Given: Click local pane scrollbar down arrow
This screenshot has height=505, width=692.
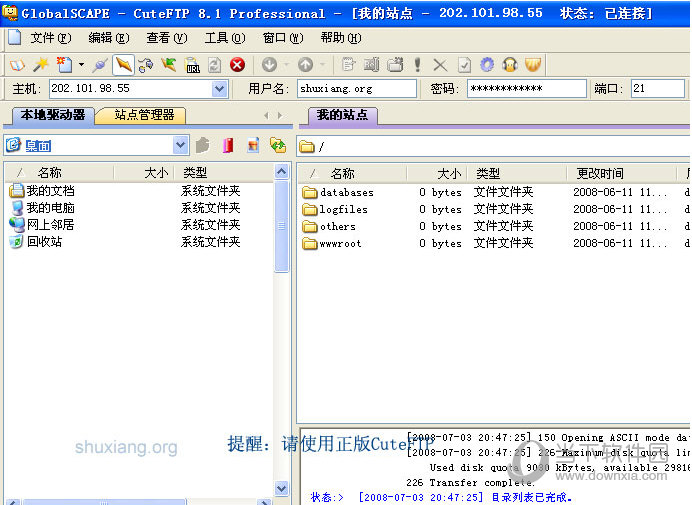Looking at the screenshot, I should tap(282, 488).
